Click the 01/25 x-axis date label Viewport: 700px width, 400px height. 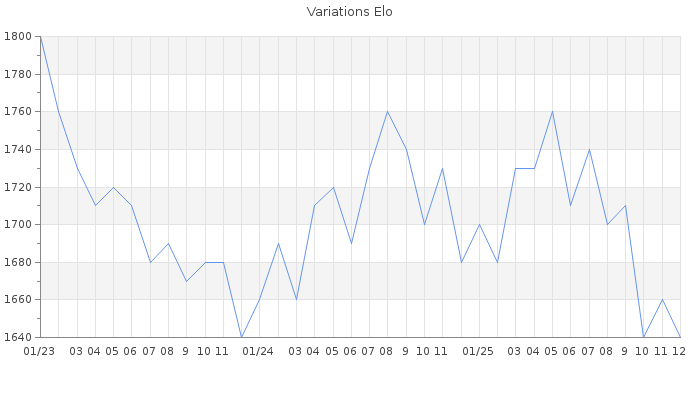point(479,351)
